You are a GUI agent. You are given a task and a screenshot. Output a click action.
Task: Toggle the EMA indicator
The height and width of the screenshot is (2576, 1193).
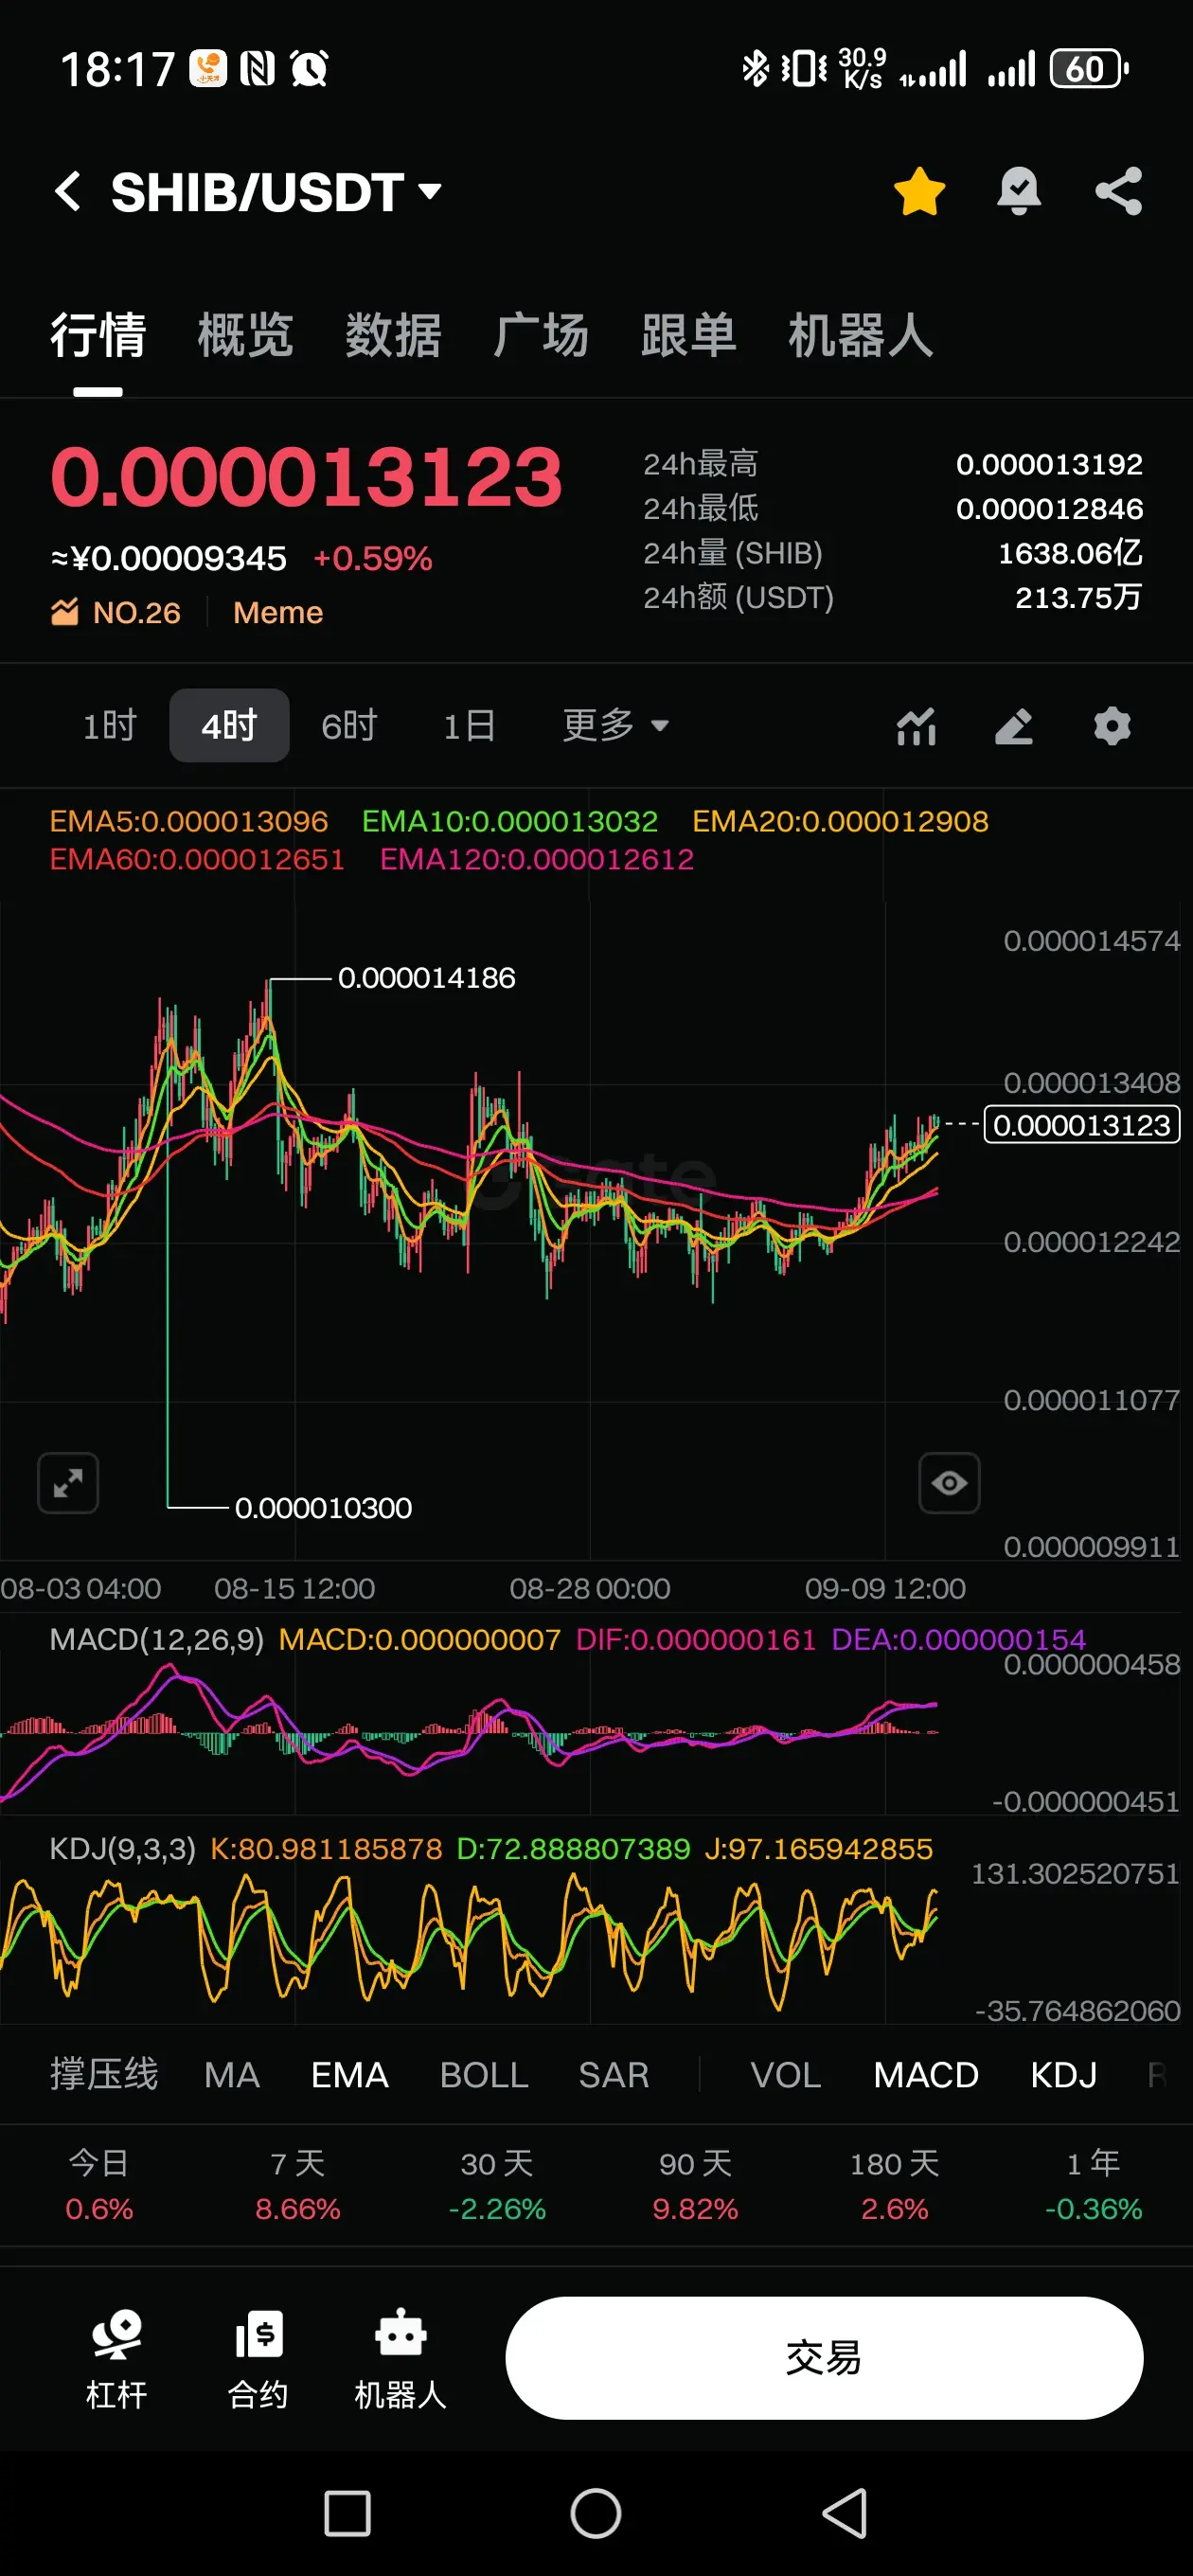pyautogui.click(x=349, y=2075)
